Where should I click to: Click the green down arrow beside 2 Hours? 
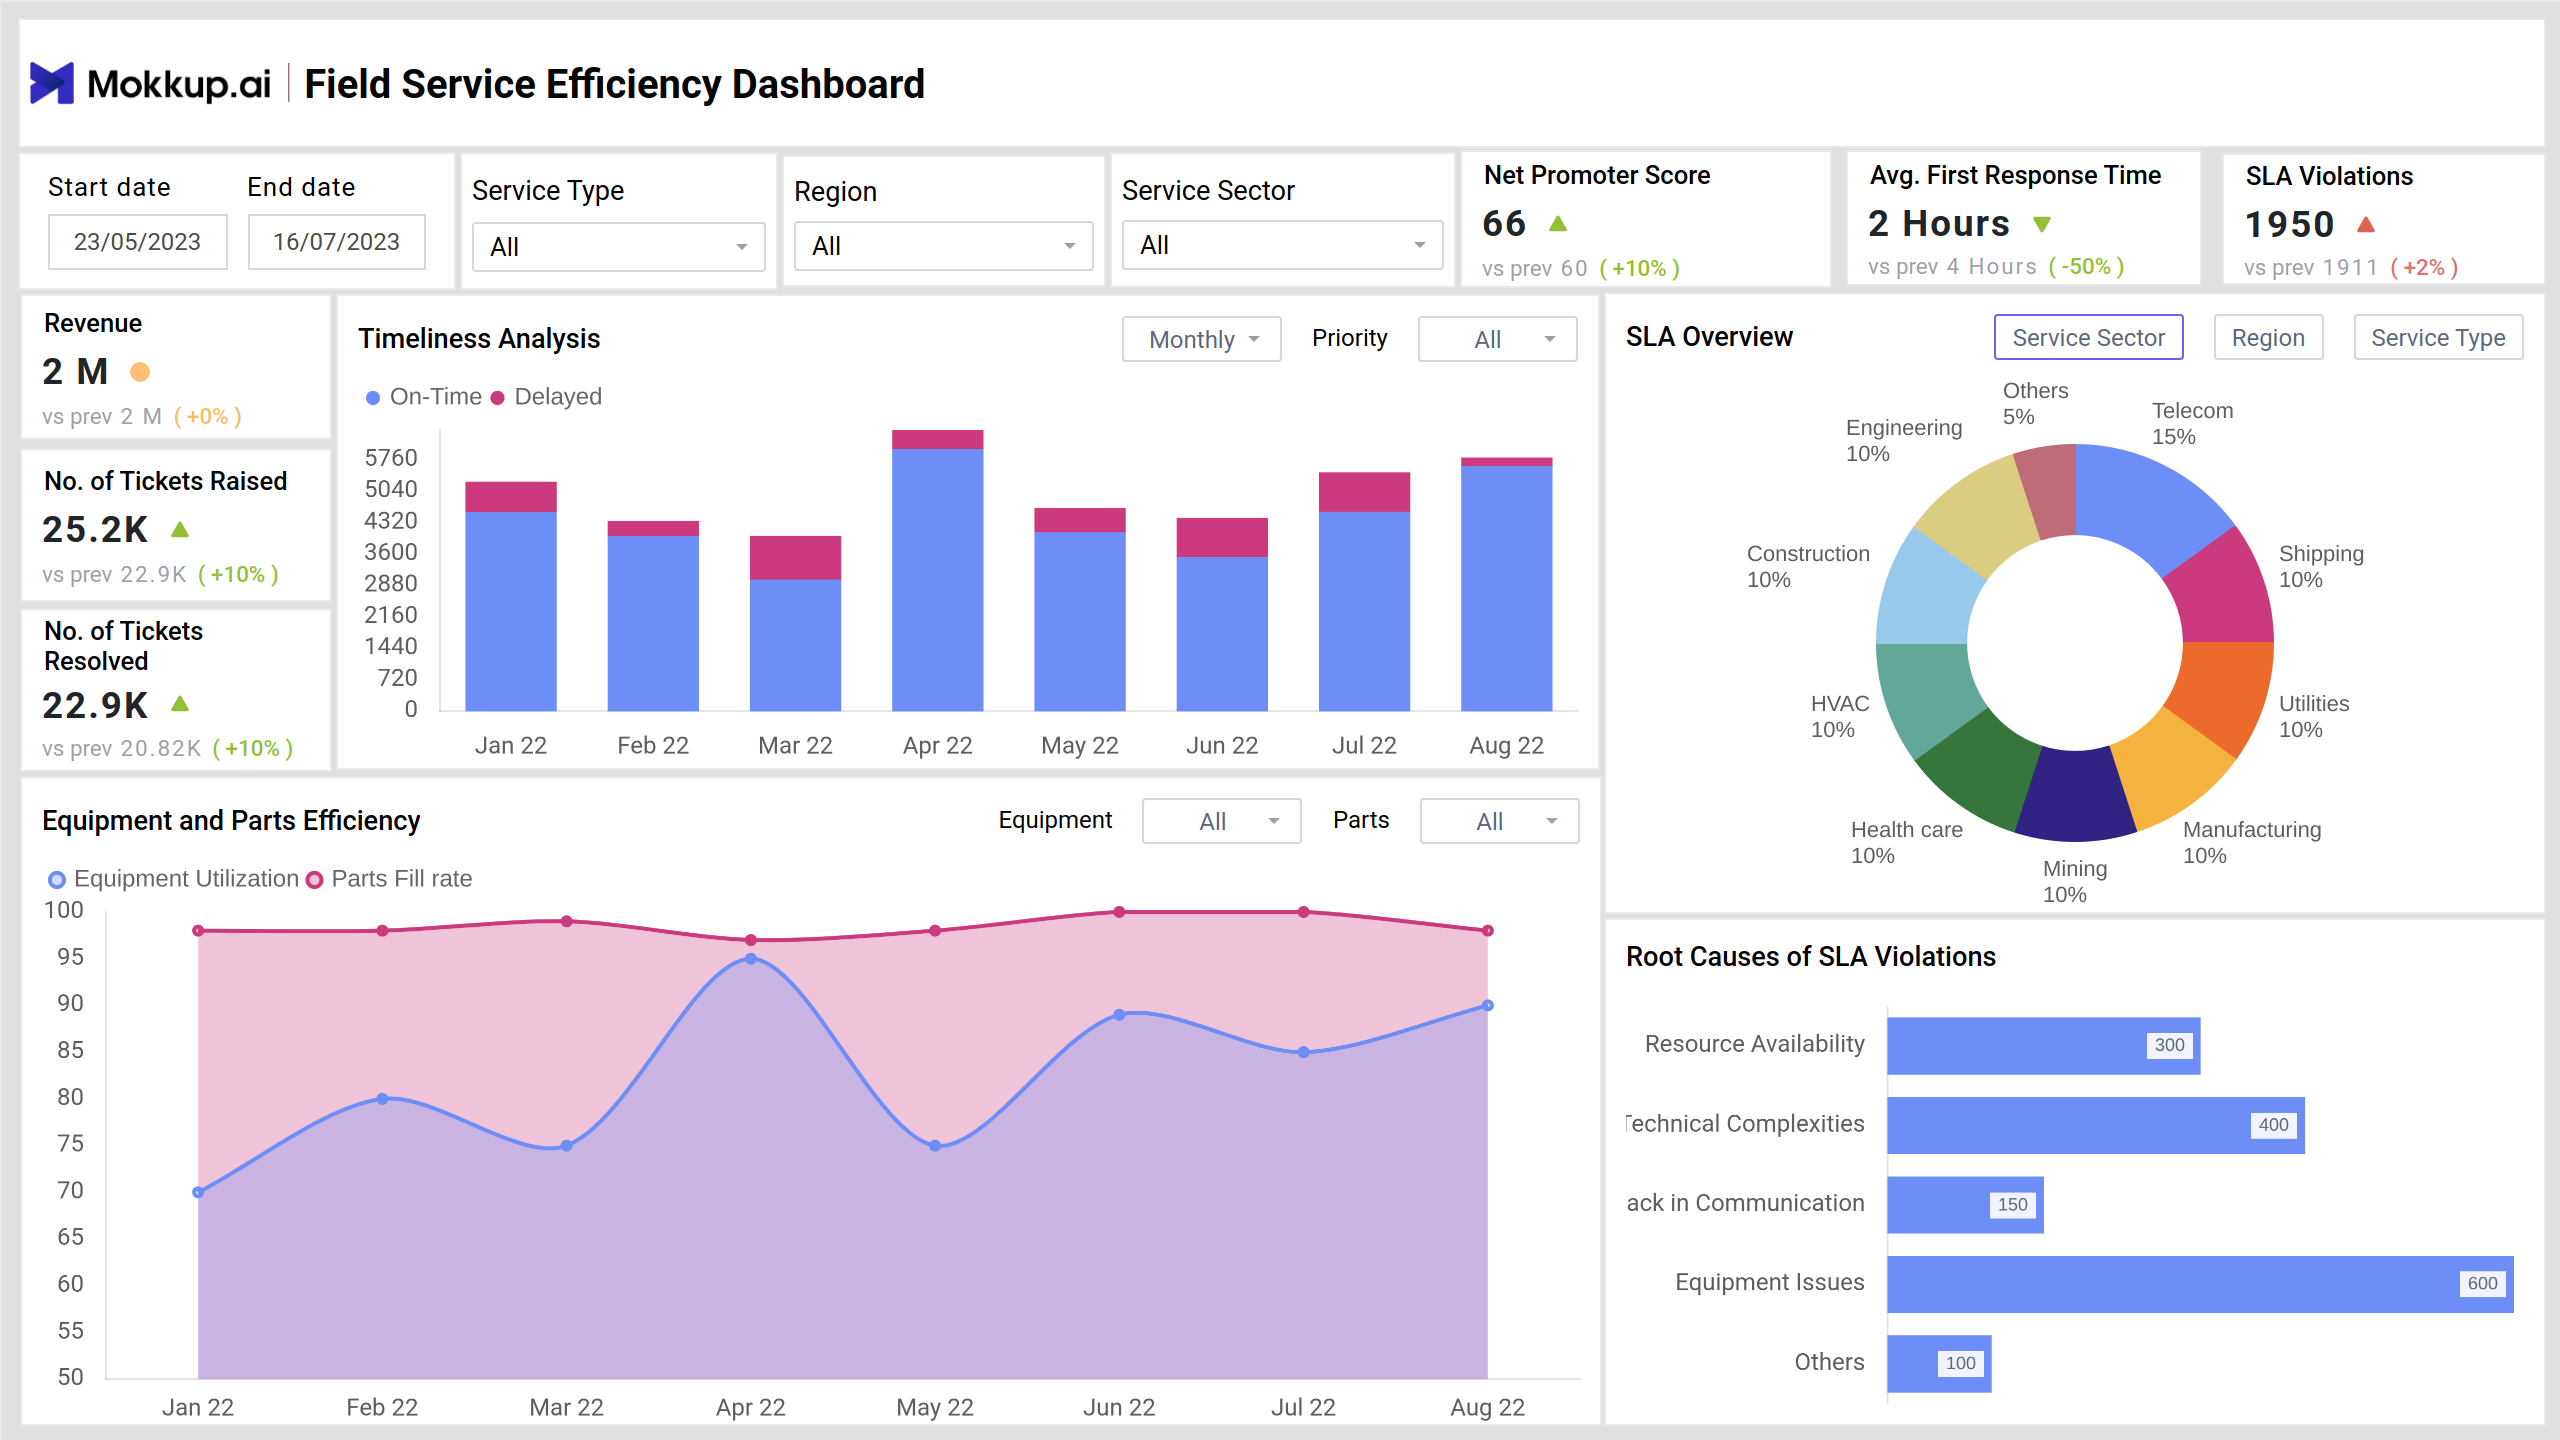[x=2042, y=224]
